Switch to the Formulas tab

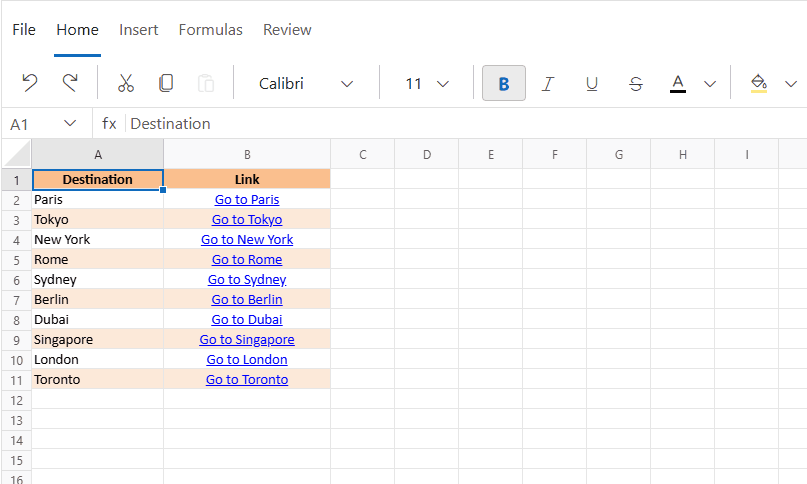(211, 30)
